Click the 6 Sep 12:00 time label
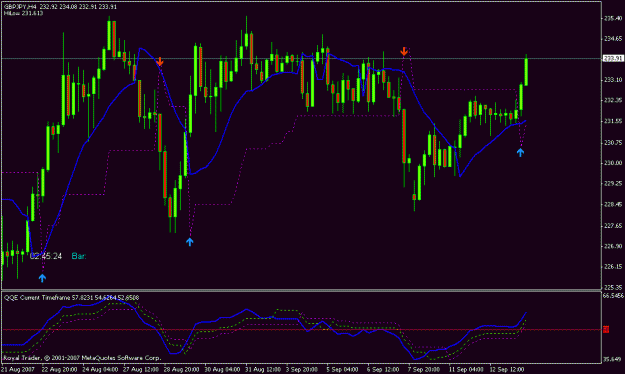The image size is (625, 374). [x=383, y=369]
